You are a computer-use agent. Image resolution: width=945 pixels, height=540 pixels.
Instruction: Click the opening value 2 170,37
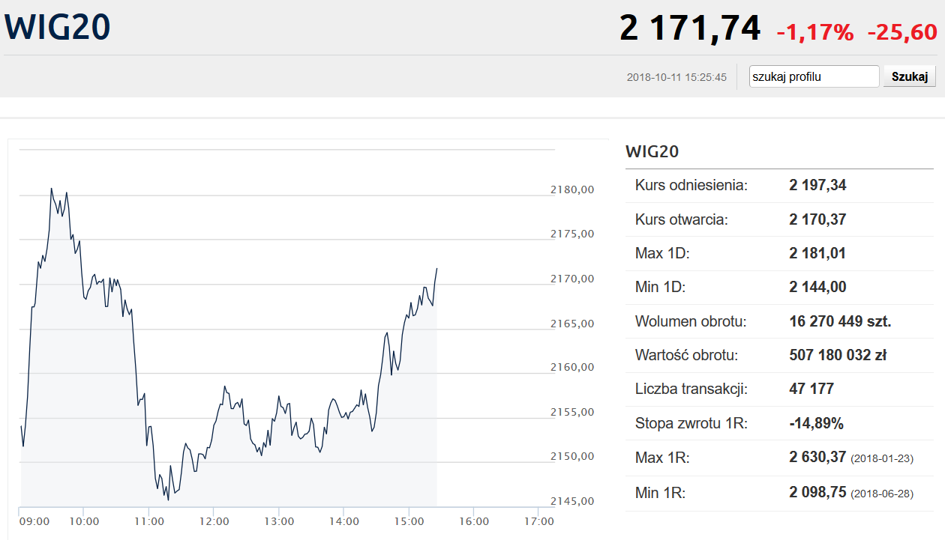[817, 219]
